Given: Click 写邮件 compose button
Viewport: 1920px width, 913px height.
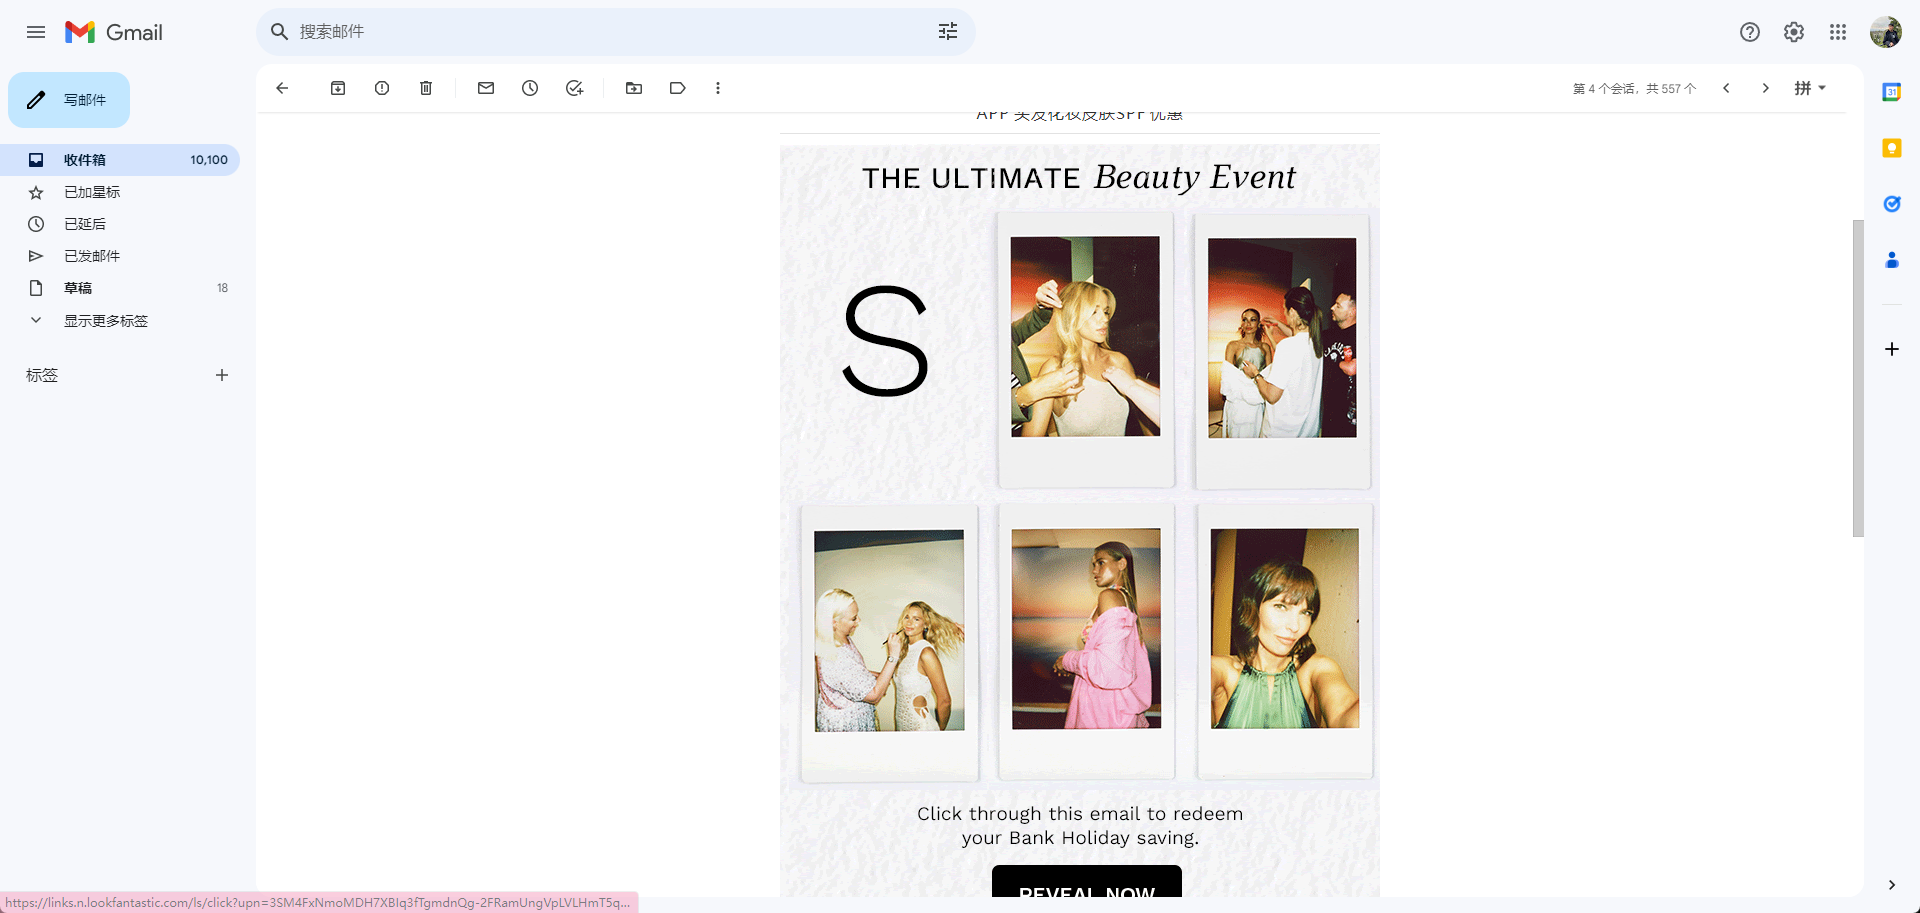Looking at the screenshot, I should click(69, 100).
